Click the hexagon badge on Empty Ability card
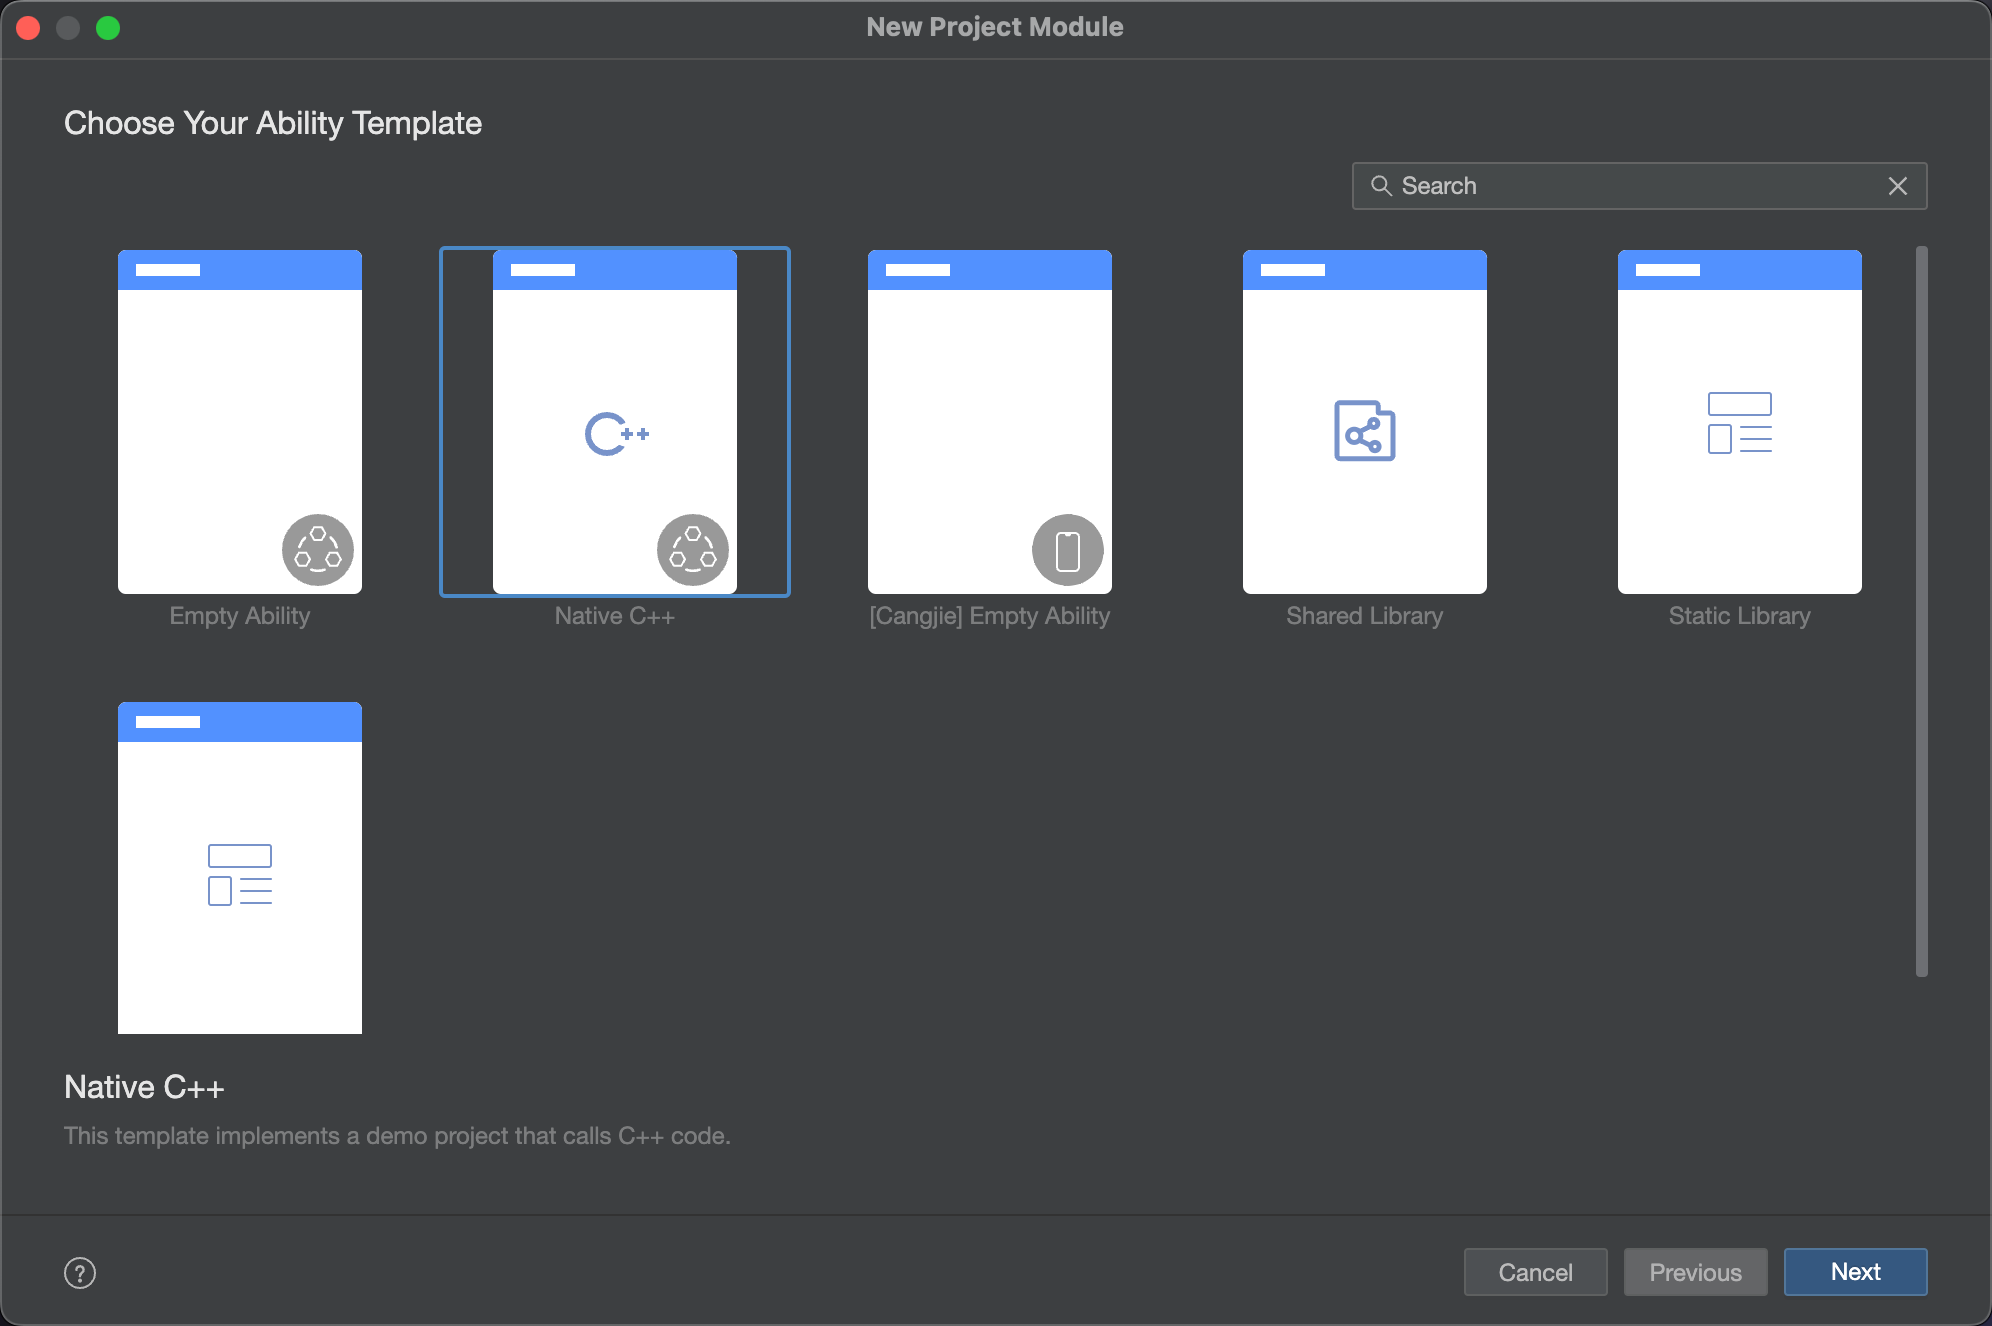Screen dimensions: 1992x1326 coord(318,550)
